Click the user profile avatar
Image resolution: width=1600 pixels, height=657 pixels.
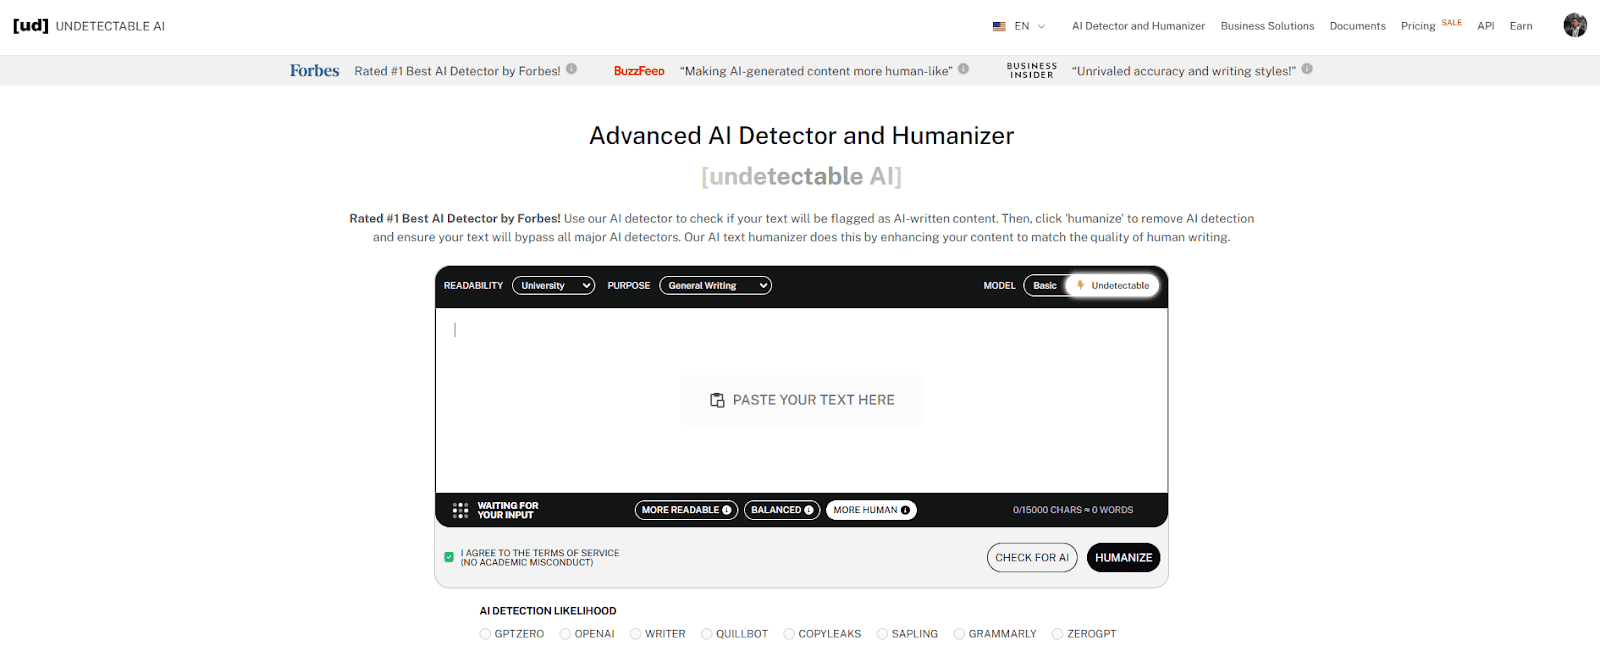[1575, 26]
